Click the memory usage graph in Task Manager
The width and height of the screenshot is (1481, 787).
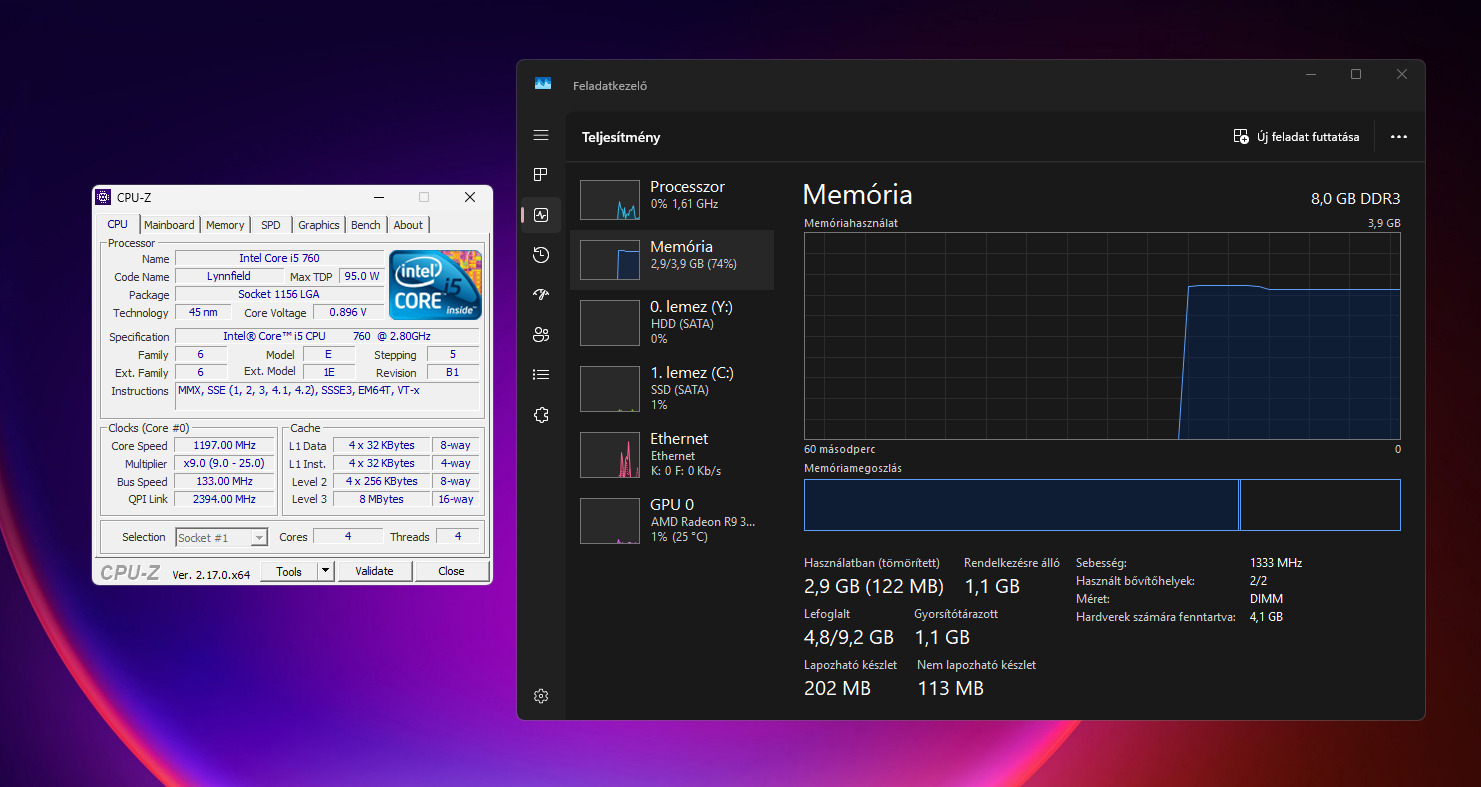(x=1102, y=336)
